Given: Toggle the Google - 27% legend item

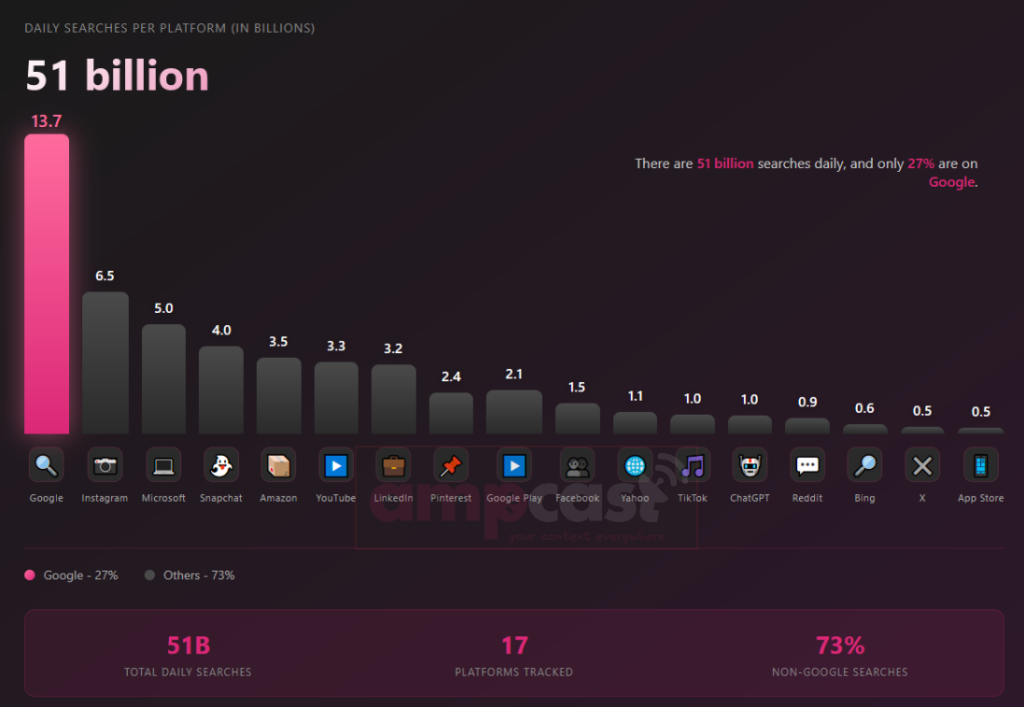Looking at the screenshot, I should click(72, 575).
